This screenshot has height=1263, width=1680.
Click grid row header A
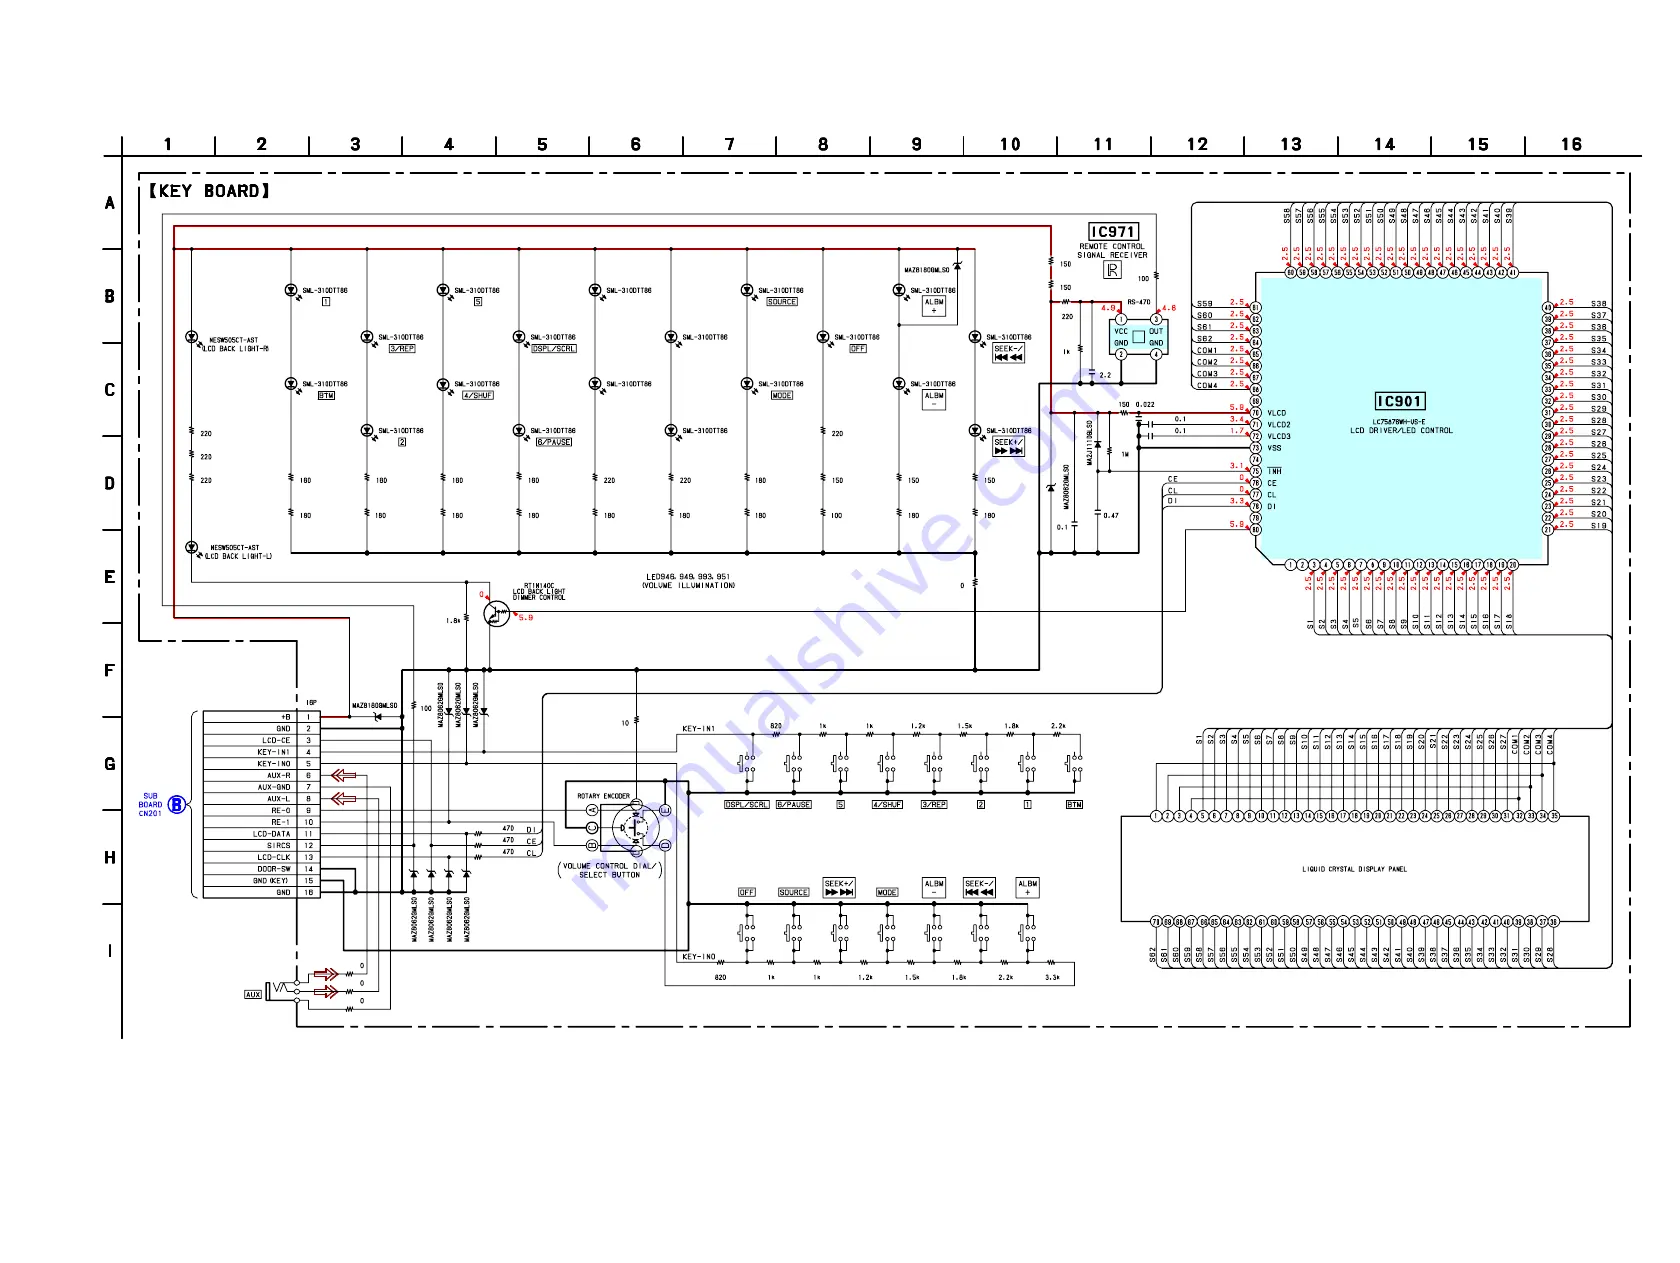[109, 203]
